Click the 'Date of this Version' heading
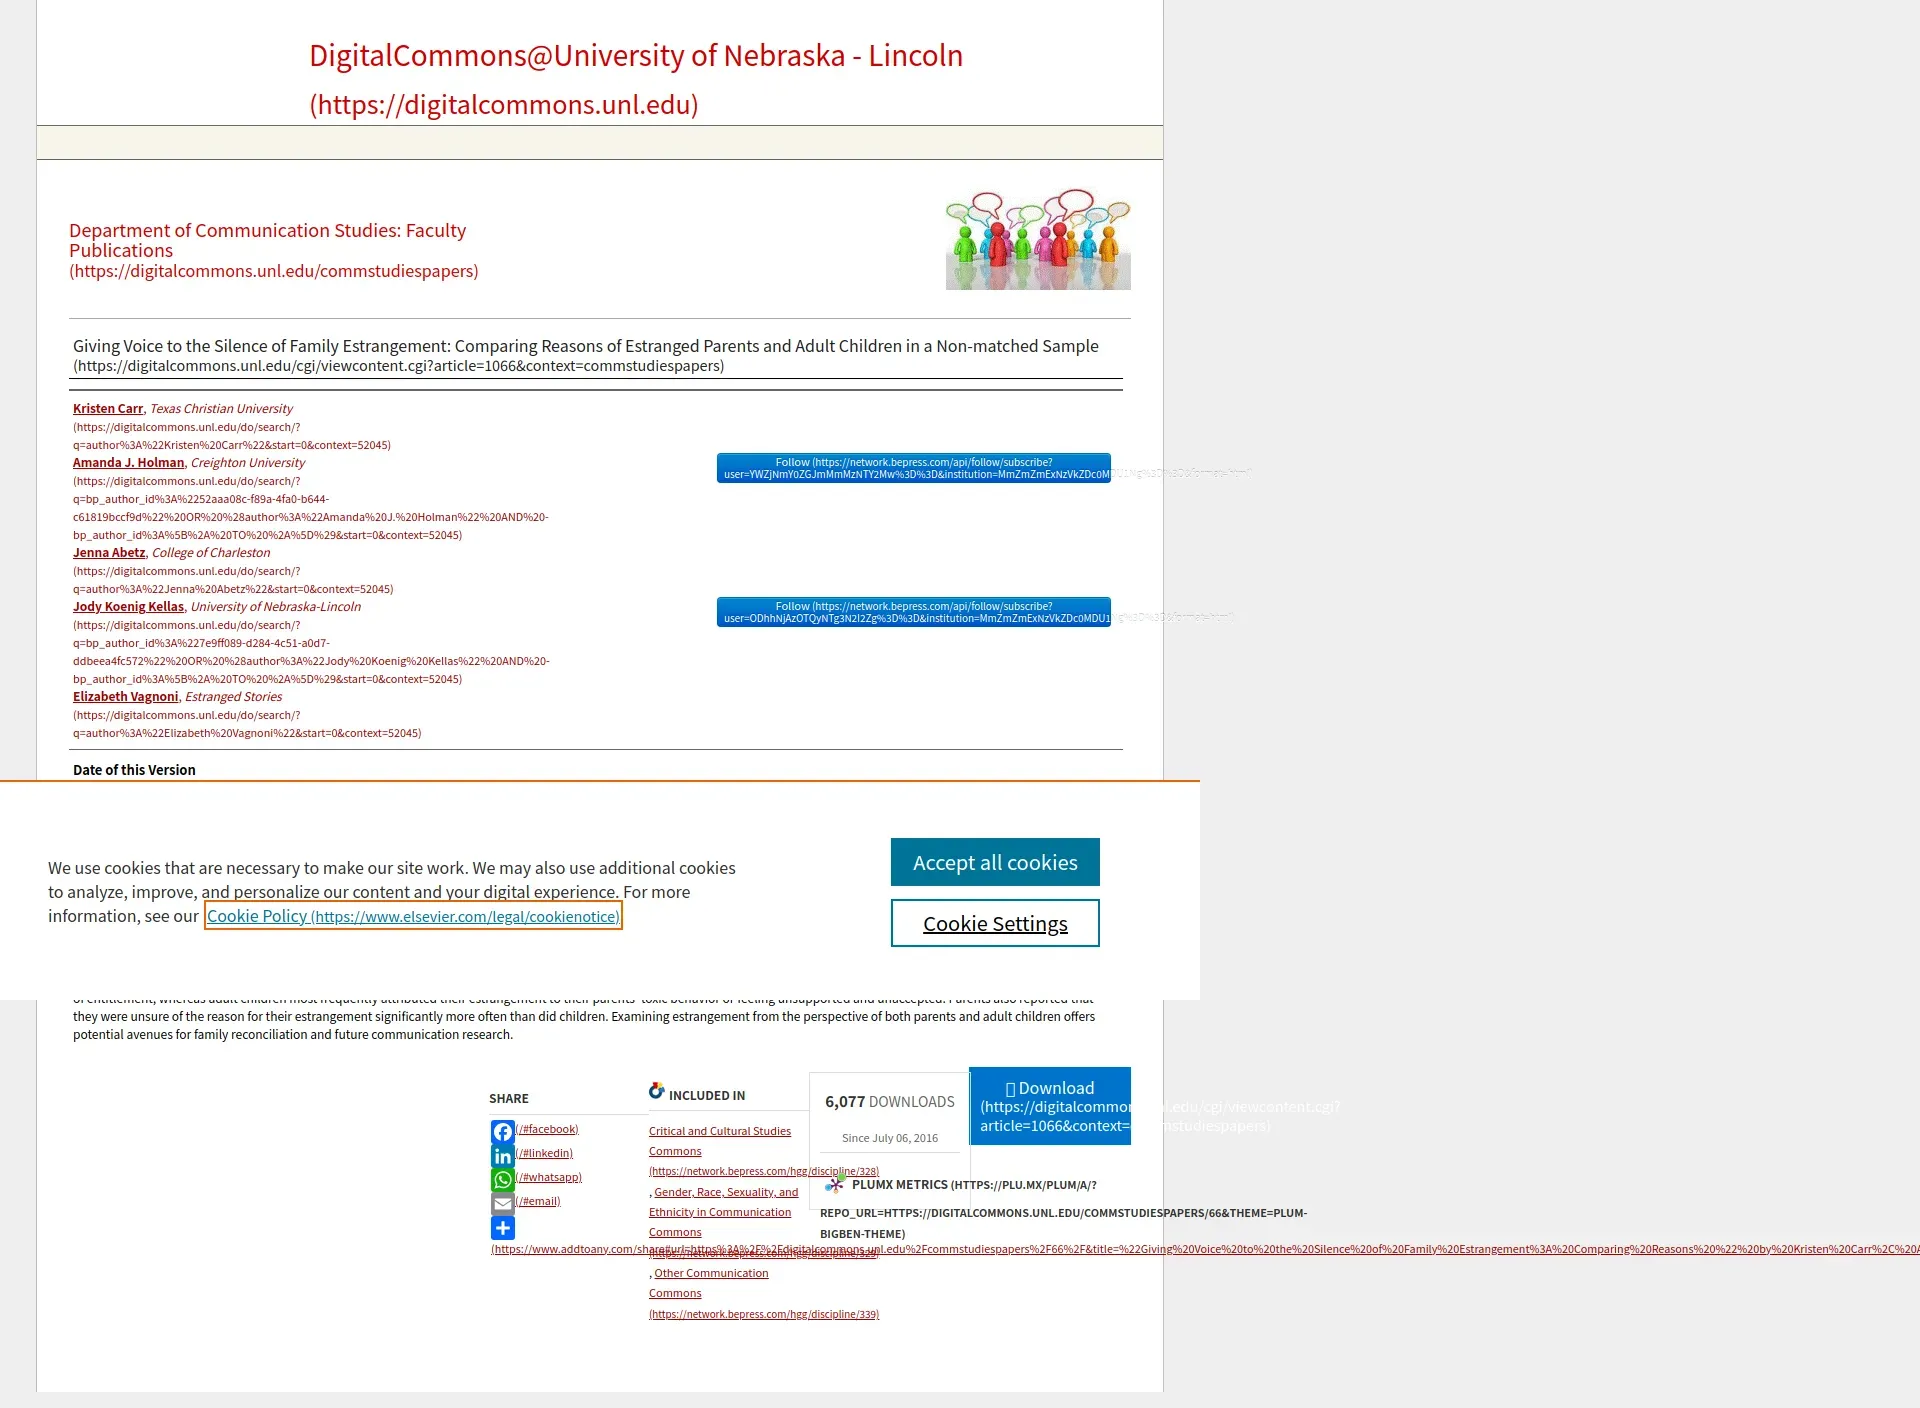The width and height of the screenshot is (1920, 1408). coord(134,770)
